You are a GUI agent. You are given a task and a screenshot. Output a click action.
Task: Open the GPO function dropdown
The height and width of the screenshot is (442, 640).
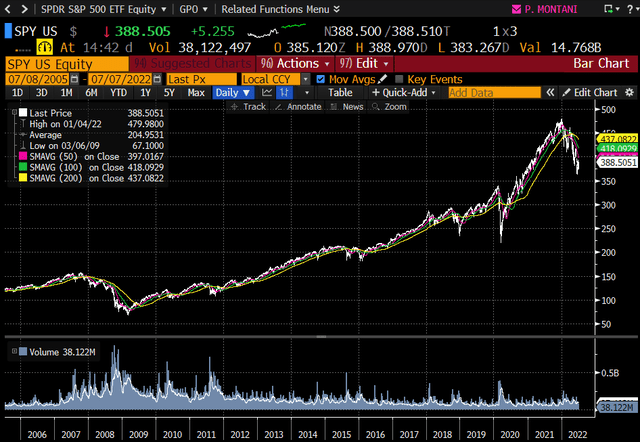193,9
